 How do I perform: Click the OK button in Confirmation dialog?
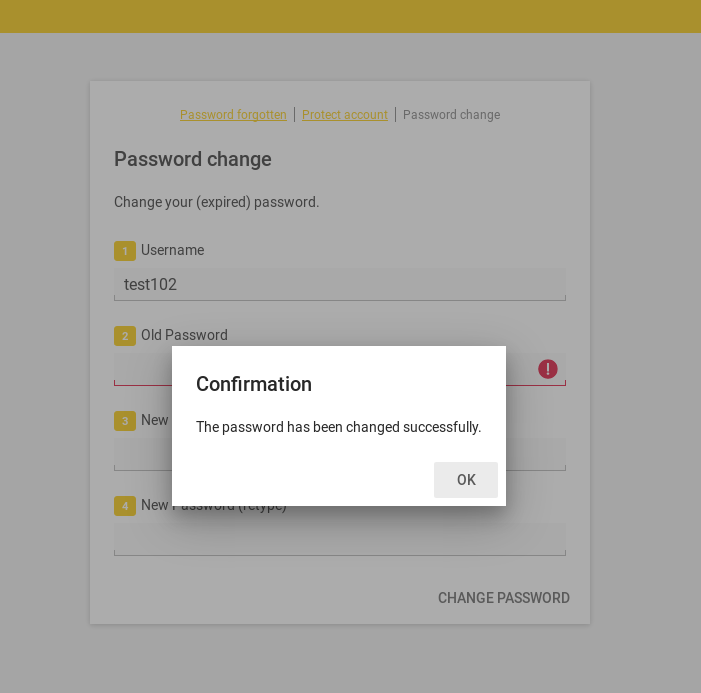pyautogui.click(x=466, y=480)
